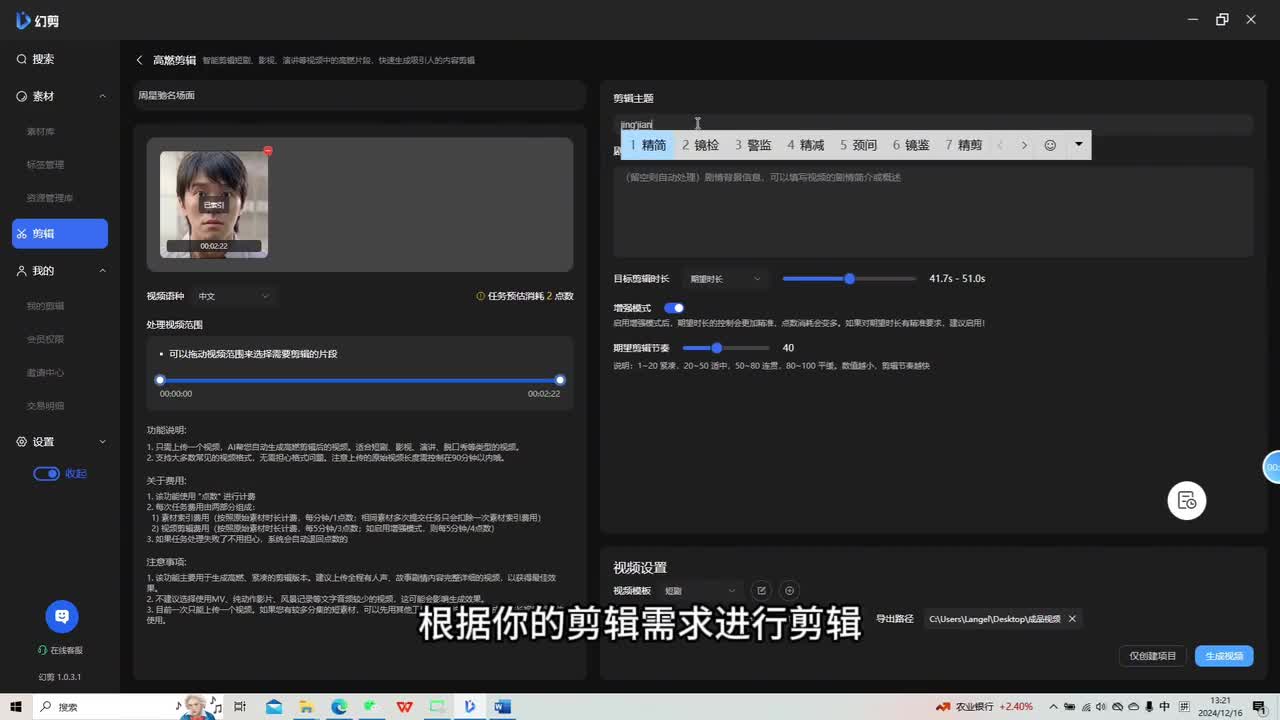
Task: Open the blue chat assistant icon in sidebar
Action: (62, 617)
